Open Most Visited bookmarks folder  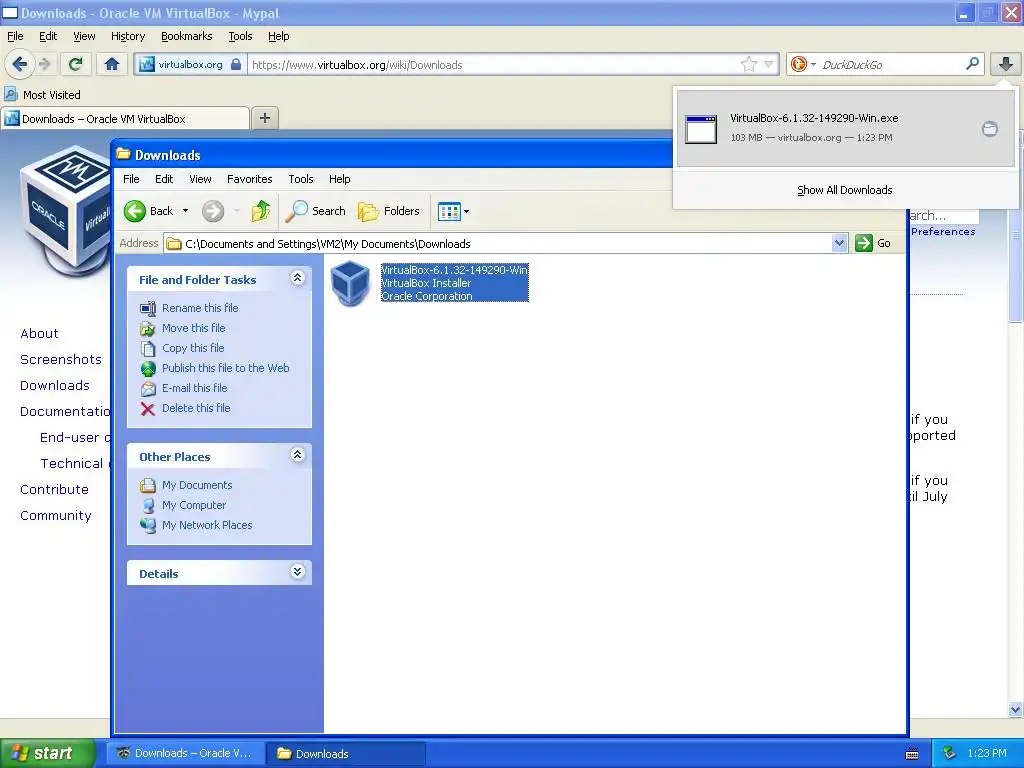point(42,95)
